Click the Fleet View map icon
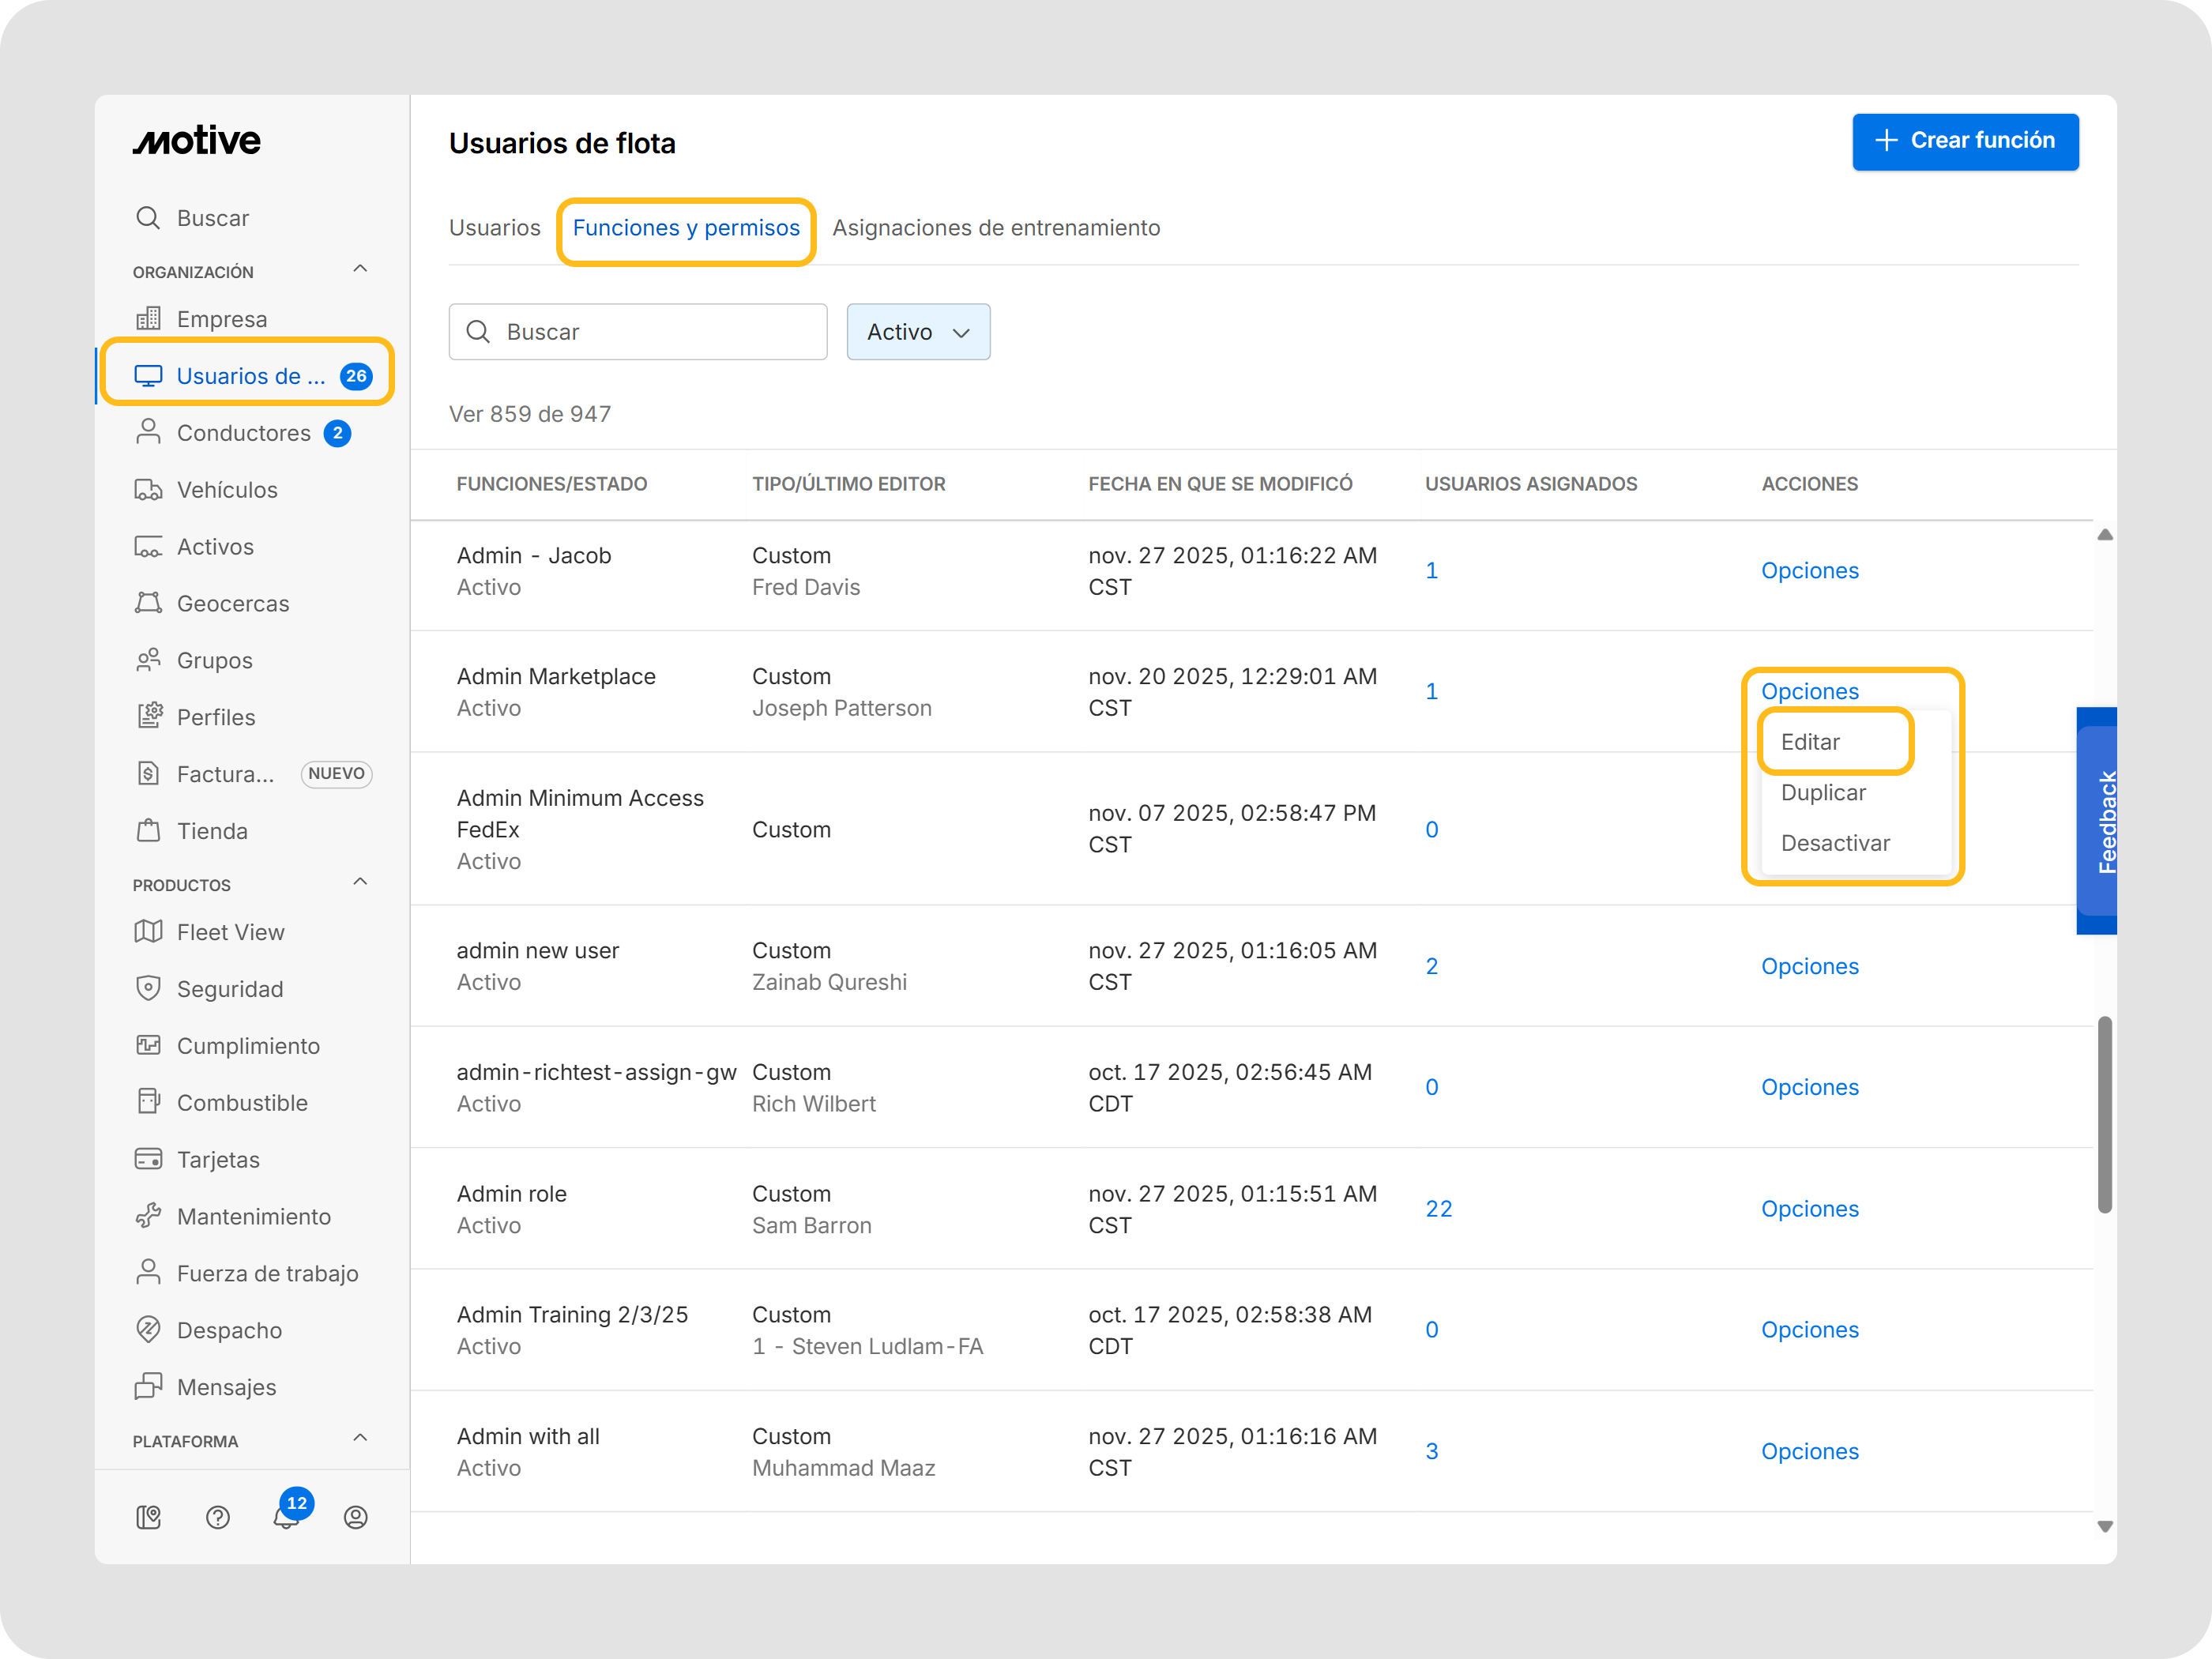 [148, 932]
